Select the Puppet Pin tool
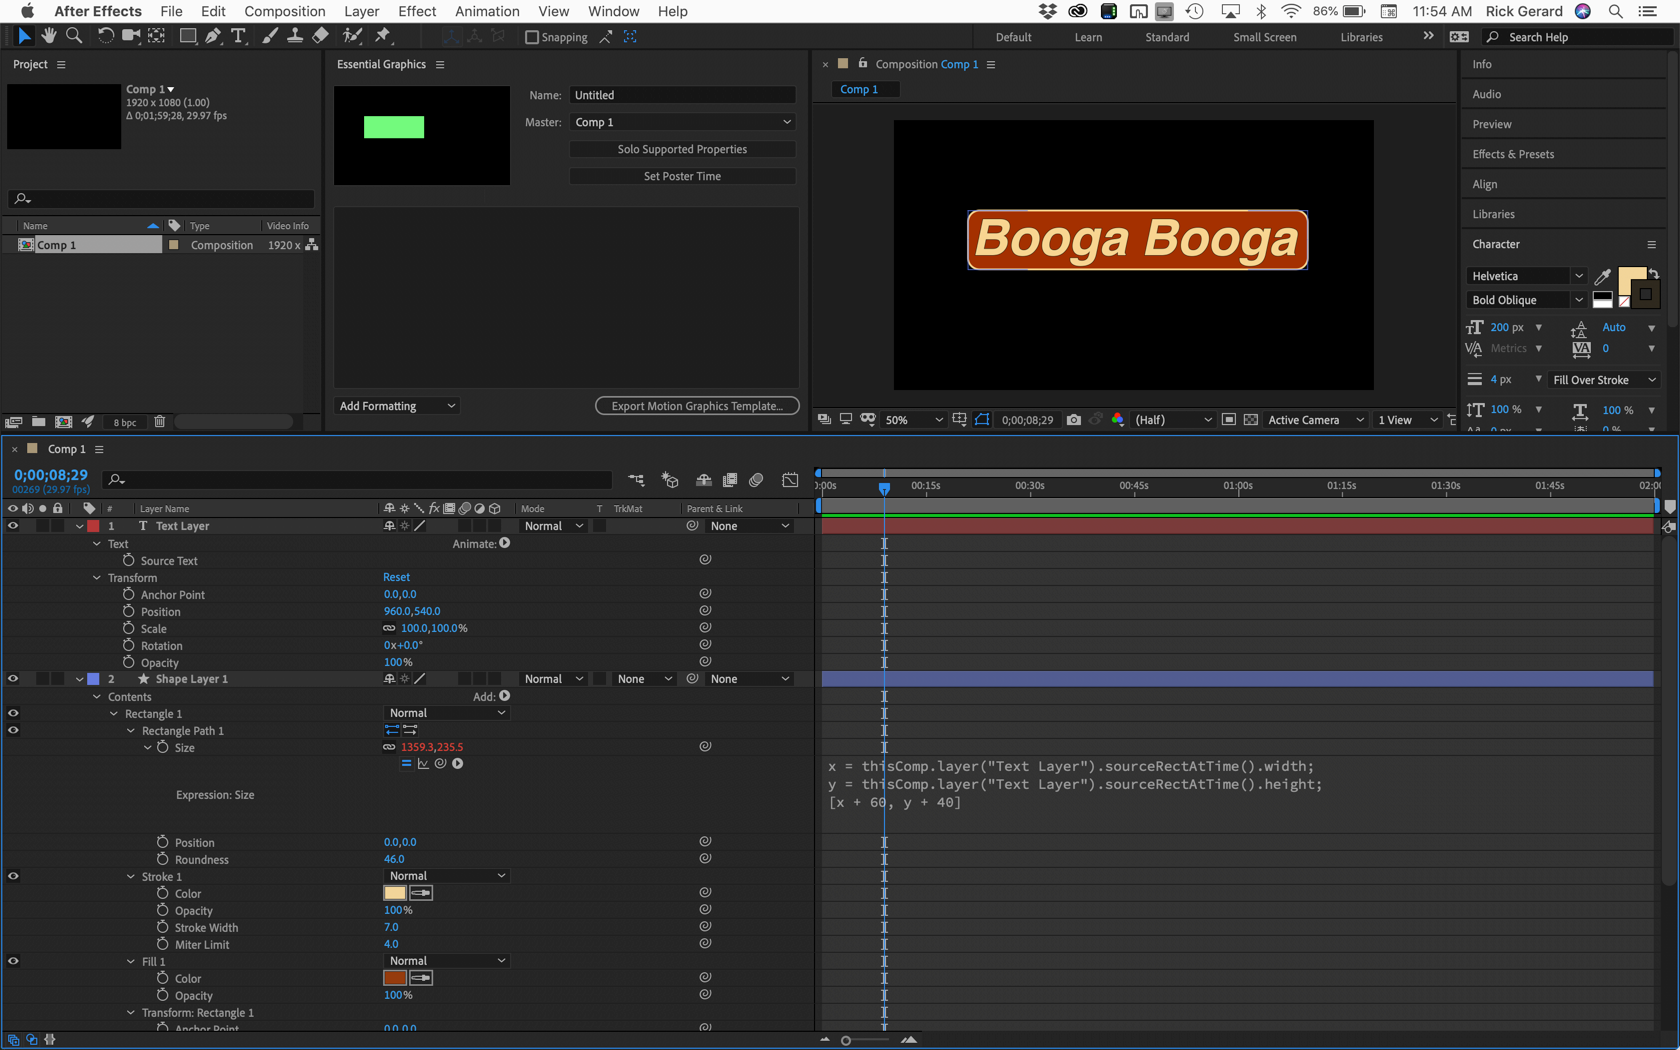The width and height of the screenshot is (1680, 1050). [x=382, y=36]
